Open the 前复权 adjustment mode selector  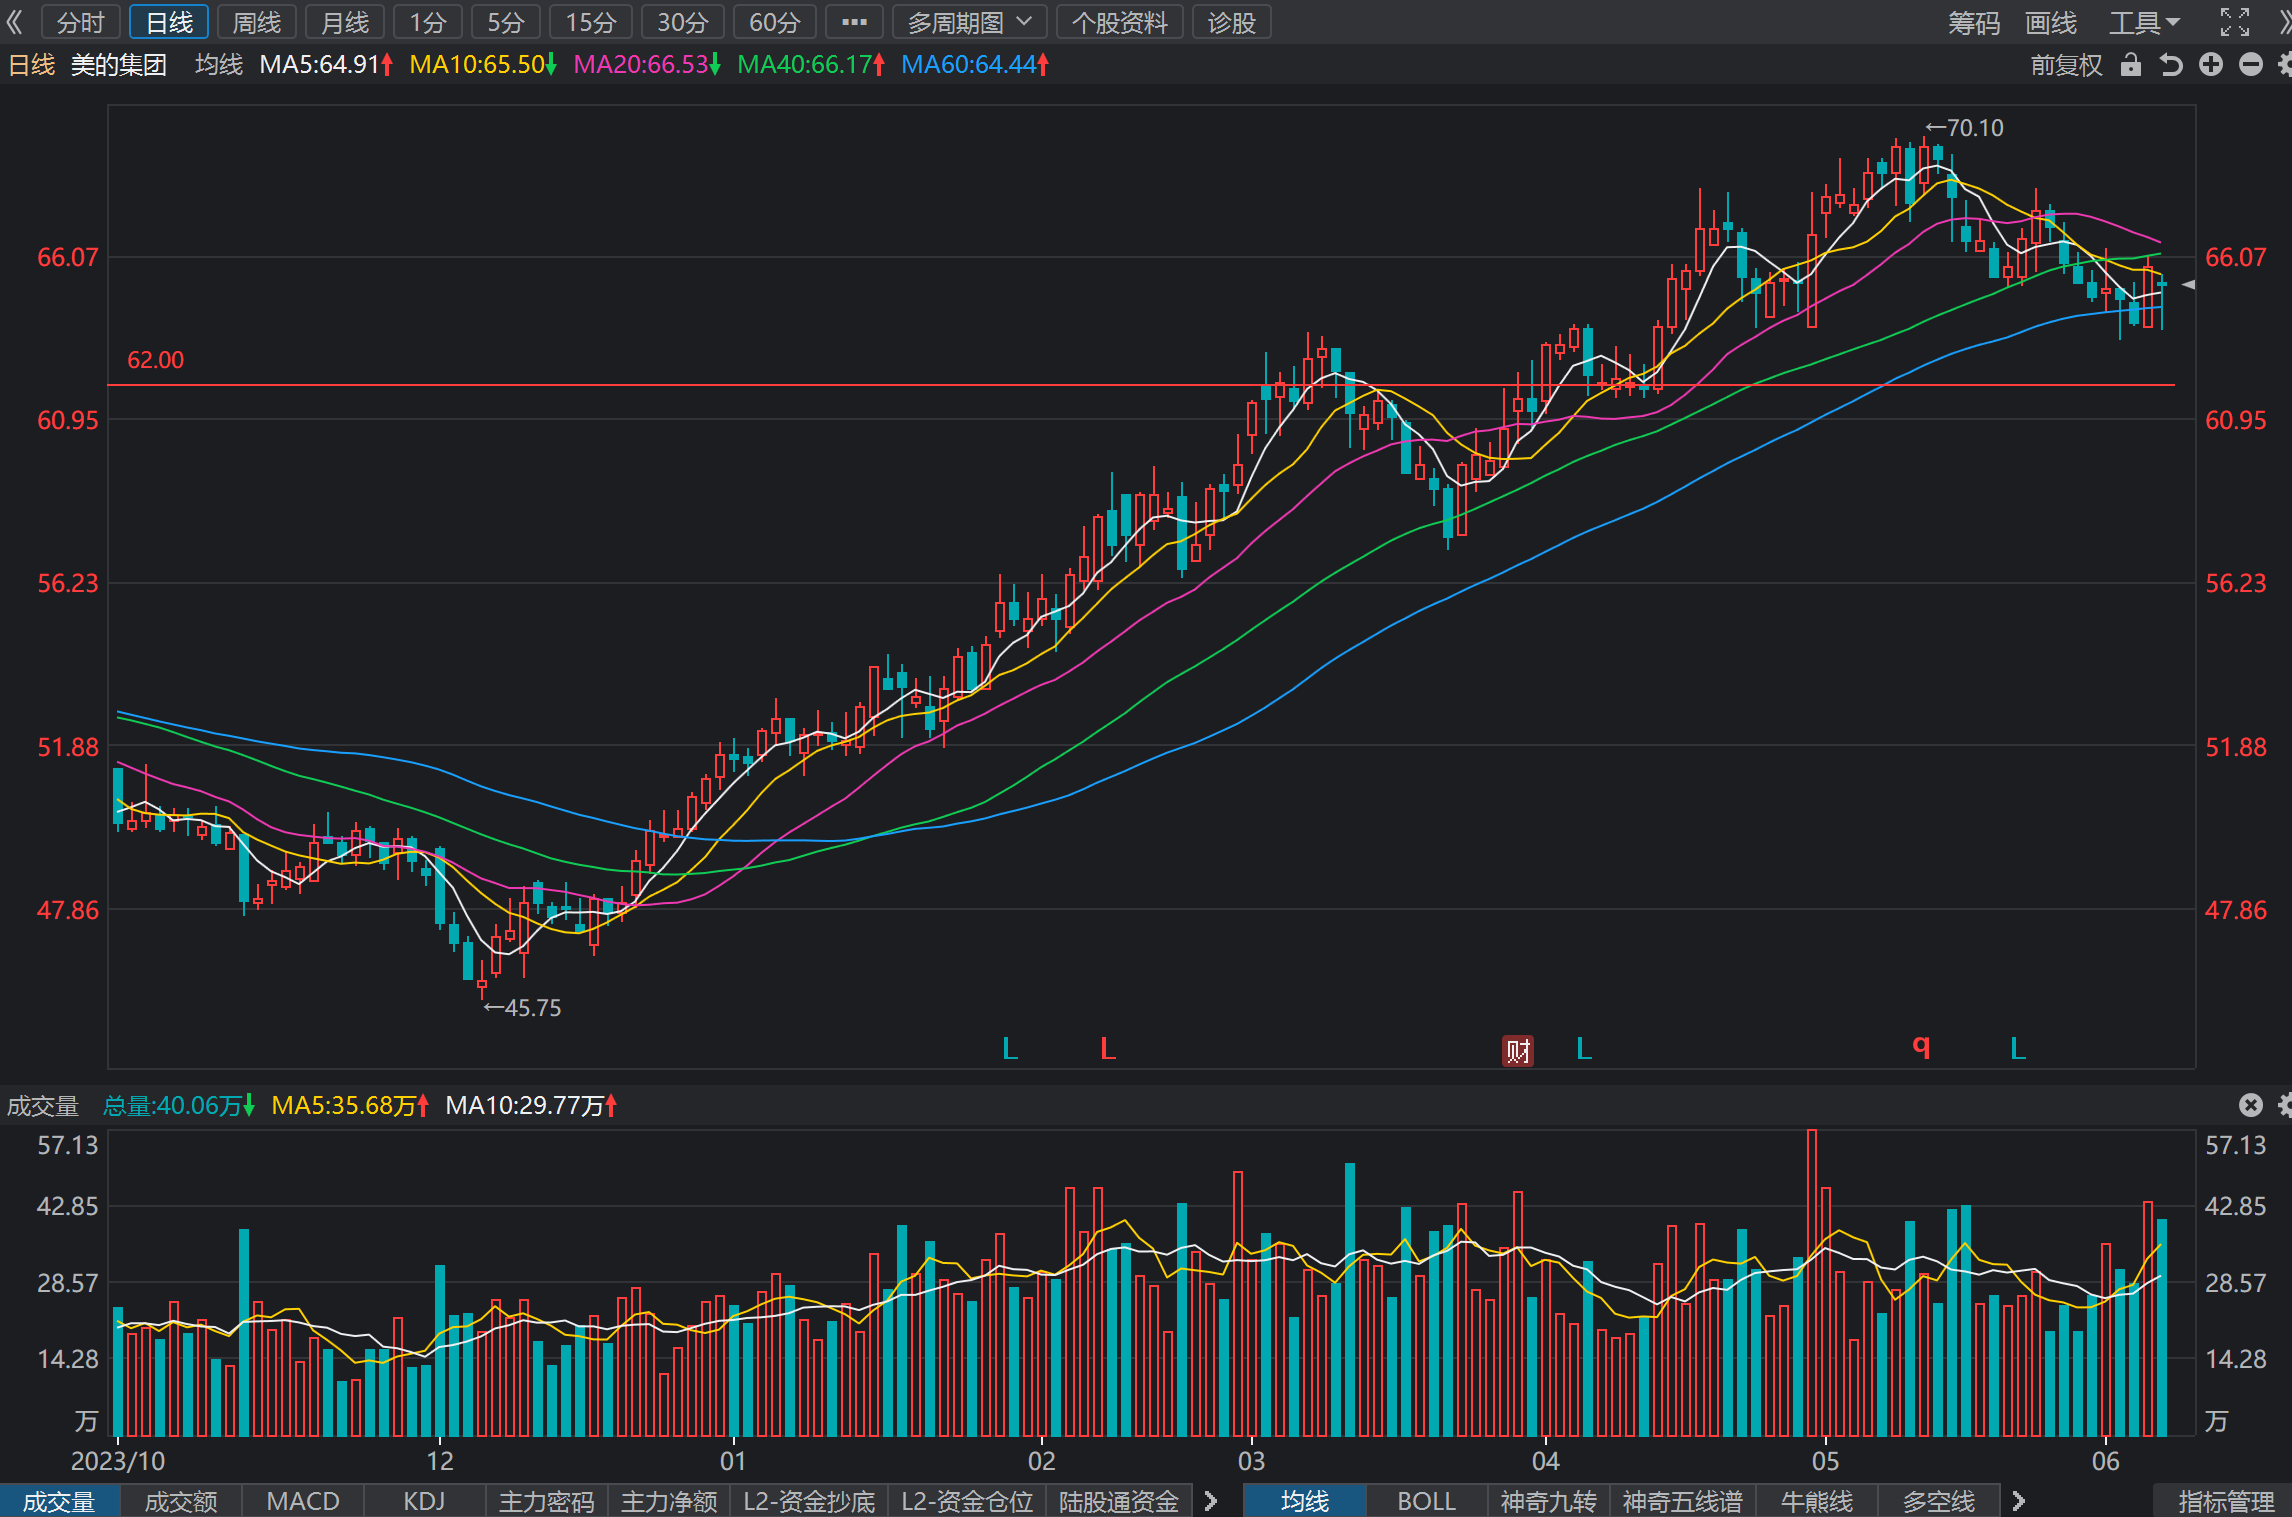click(x=2066, y=65)
